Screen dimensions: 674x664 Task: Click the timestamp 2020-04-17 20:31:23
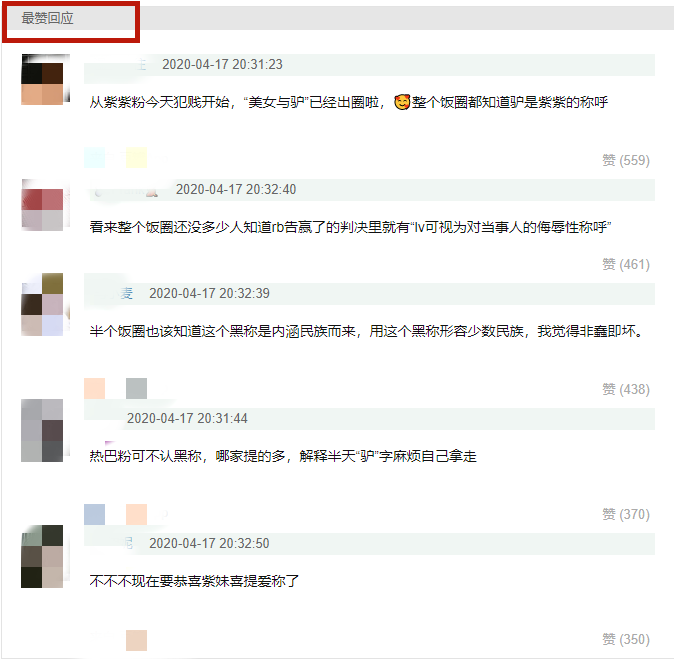(x=222, y=64)
